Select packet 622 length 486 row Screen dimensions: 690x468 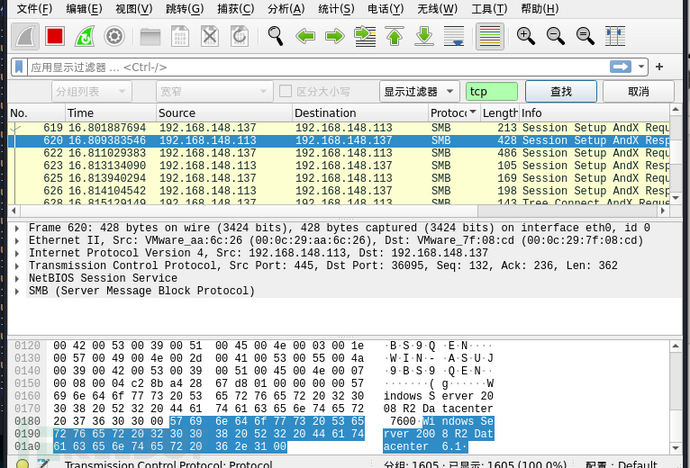point(339,153)
